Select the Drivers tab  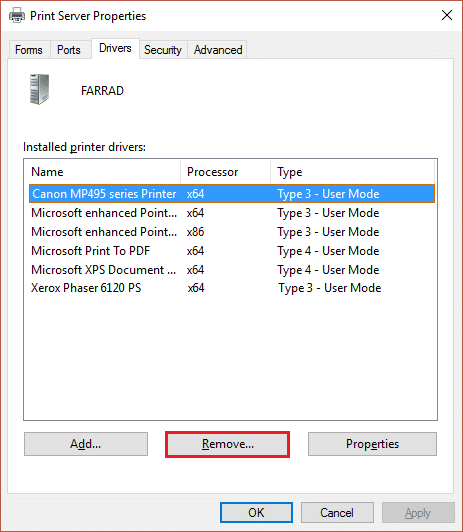115,48
